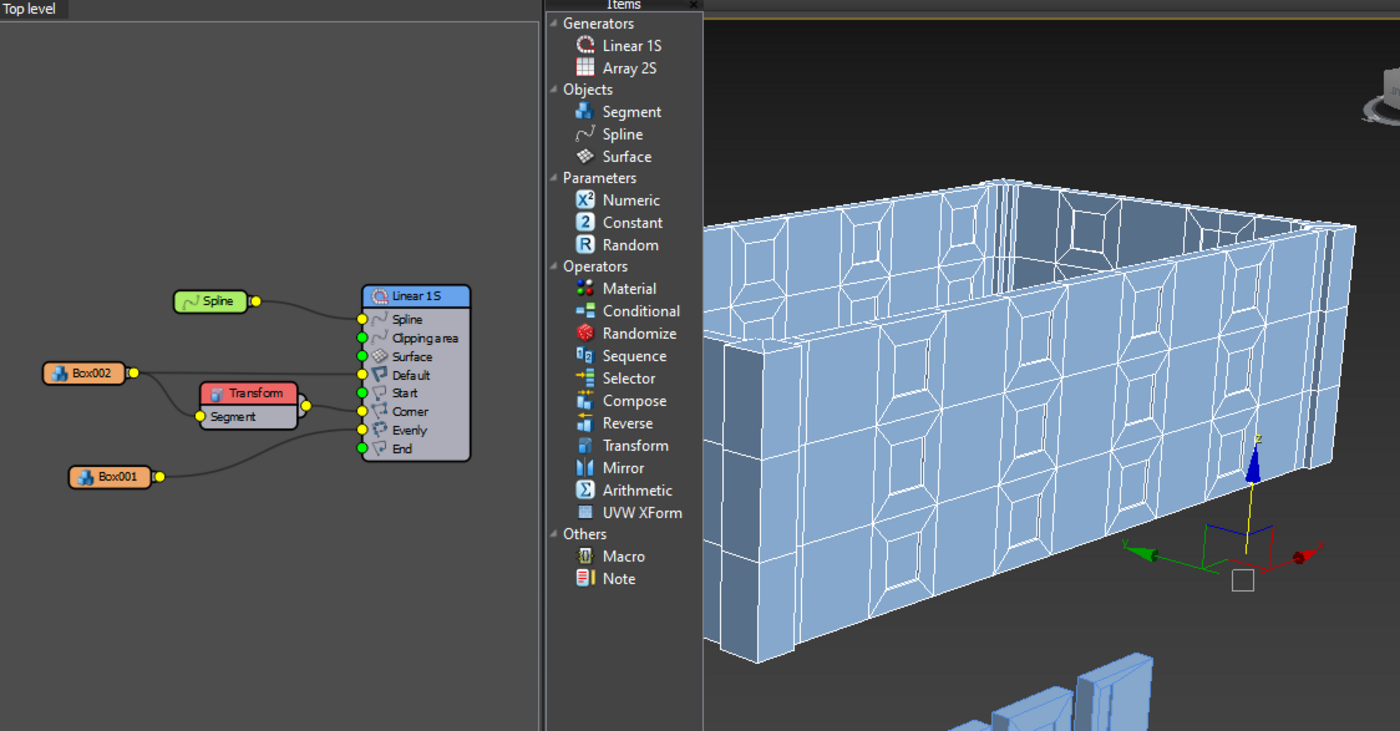
Task: Click the blue Z-axis gizmo arrow
Action: 1253,463
